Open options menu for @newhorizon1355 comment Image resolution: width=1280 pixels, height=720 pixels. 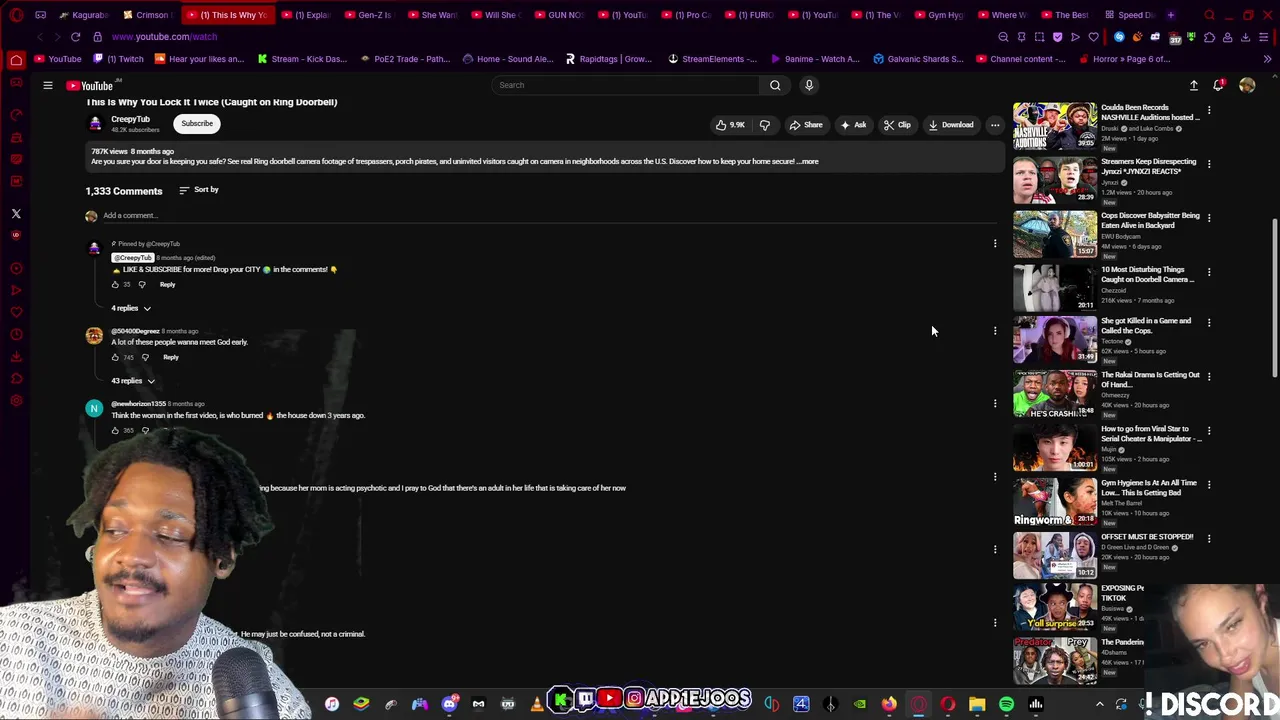point(995,404)
